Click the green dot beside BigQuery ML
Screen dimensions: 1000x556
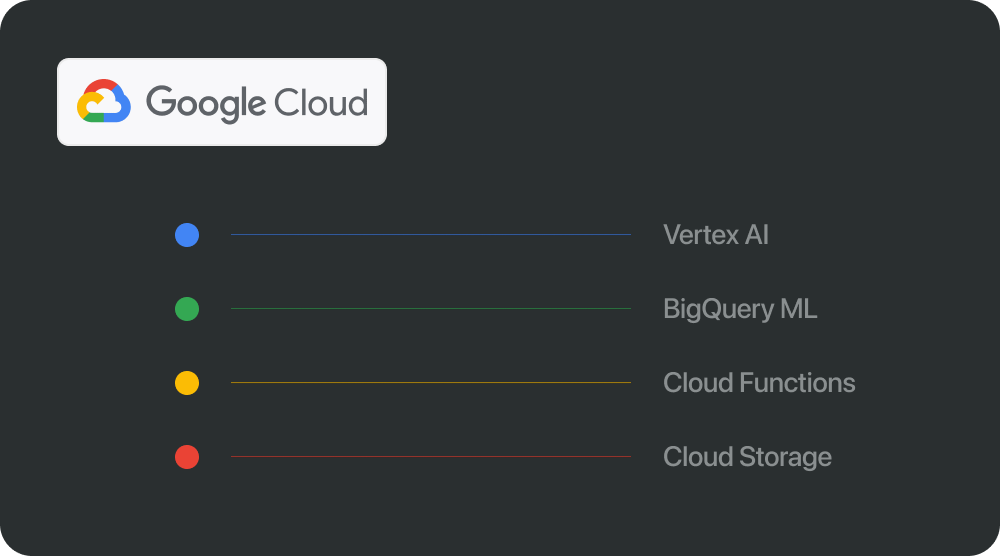[187, 309]
